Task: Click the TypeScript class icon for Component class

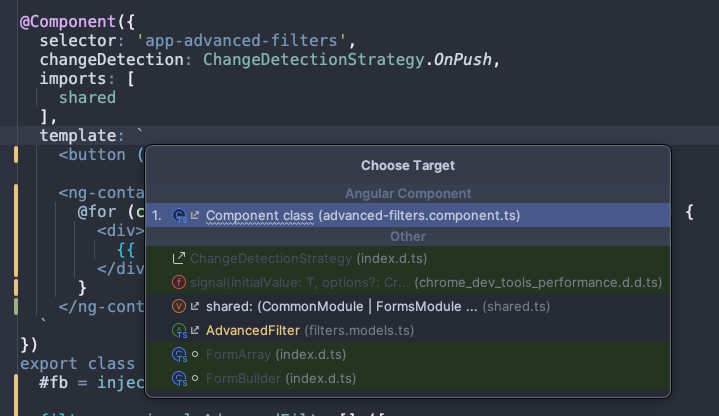Action: tap(179, 216)
